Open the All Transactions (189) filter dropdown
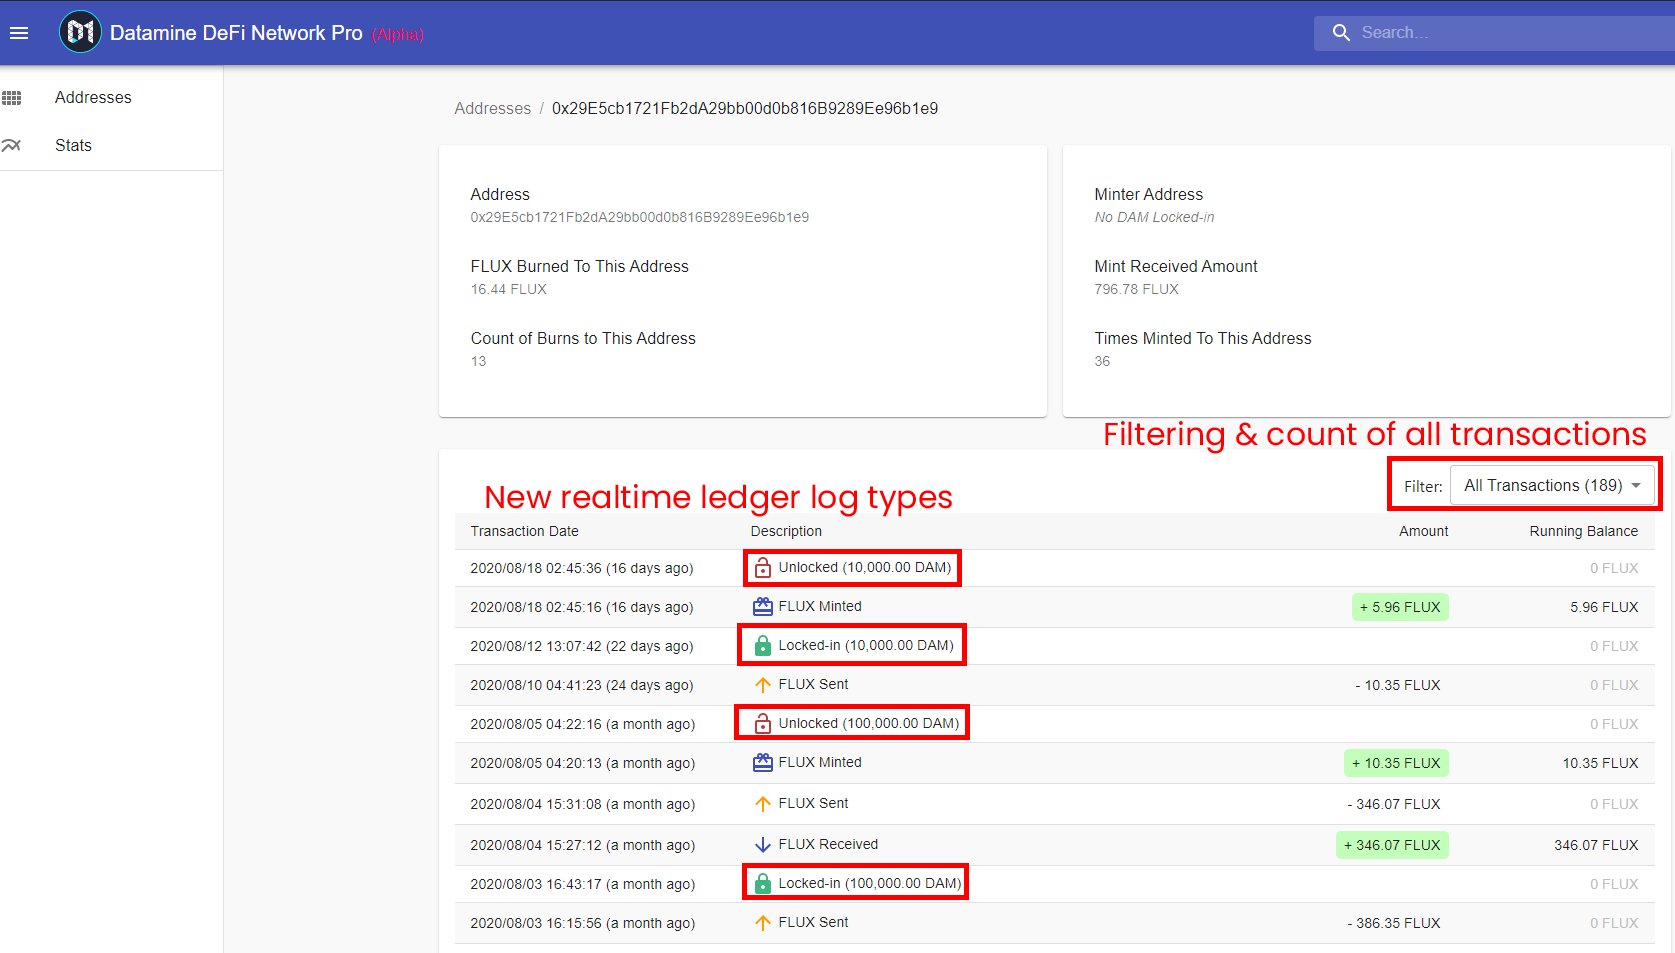The width and height of the screenshot is (1675, 953). [x=1552, y=485]
